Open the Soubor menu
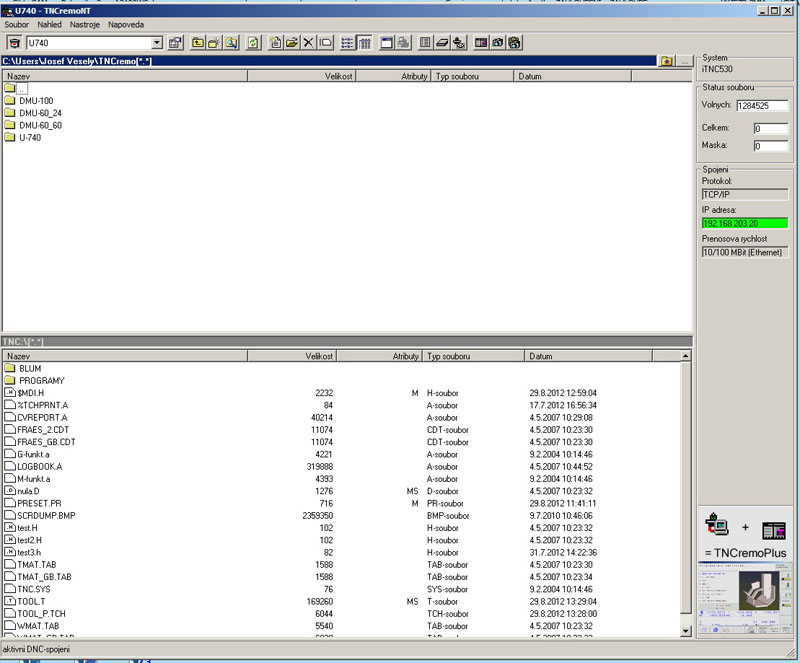Screen dimensions: 800x663 (17, 24)
